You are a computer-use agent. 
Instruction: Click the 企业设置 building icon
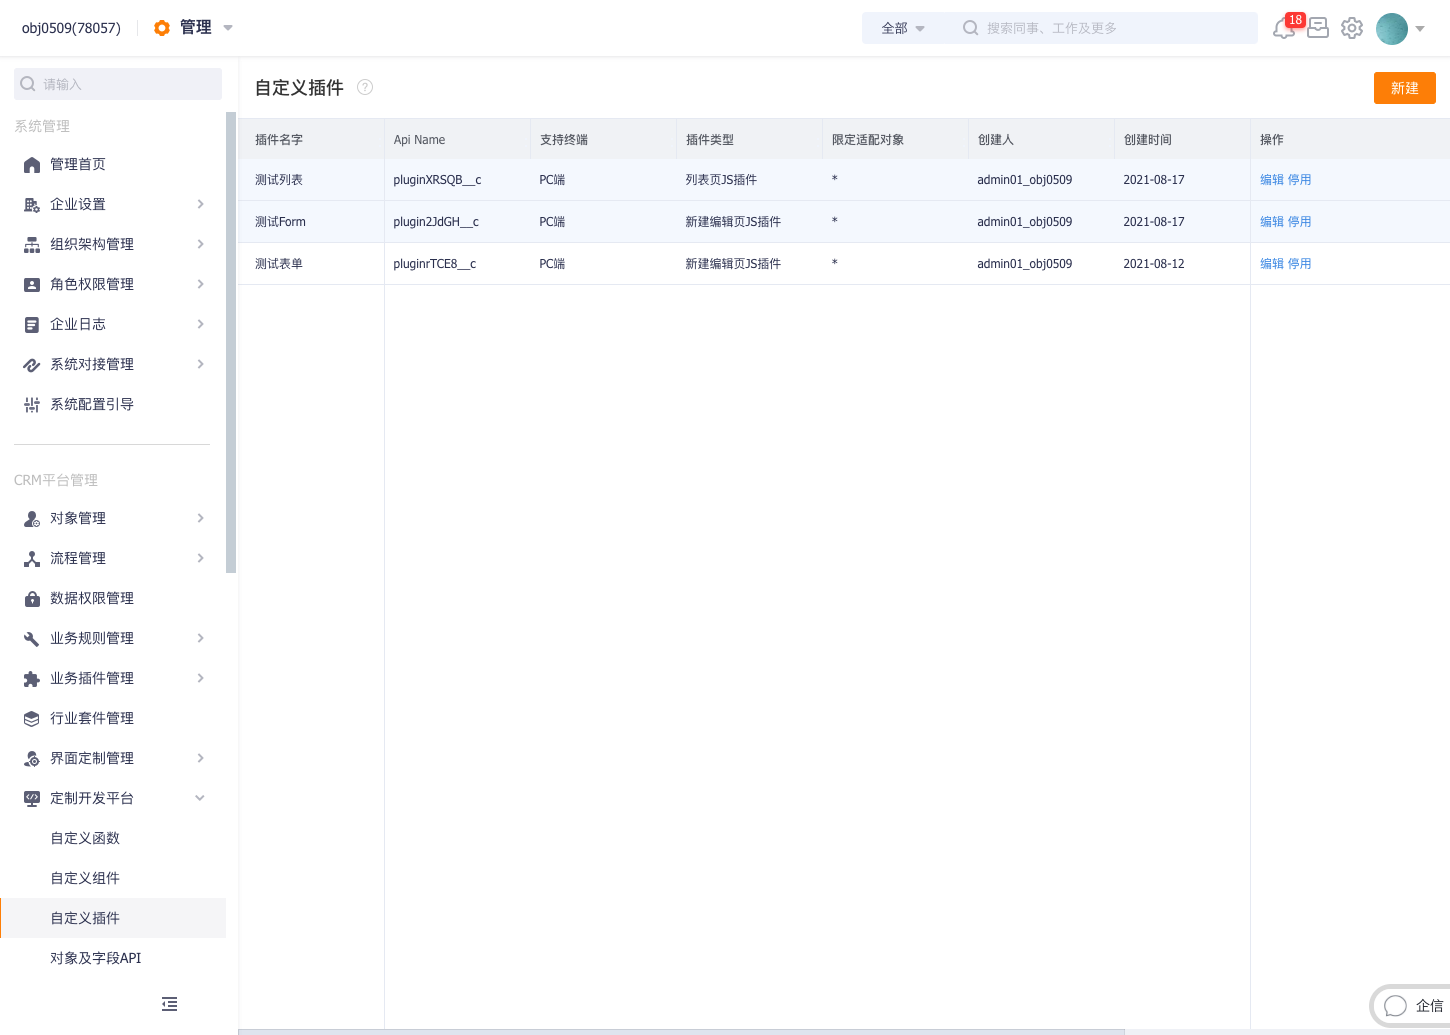(x=32, y=204)
